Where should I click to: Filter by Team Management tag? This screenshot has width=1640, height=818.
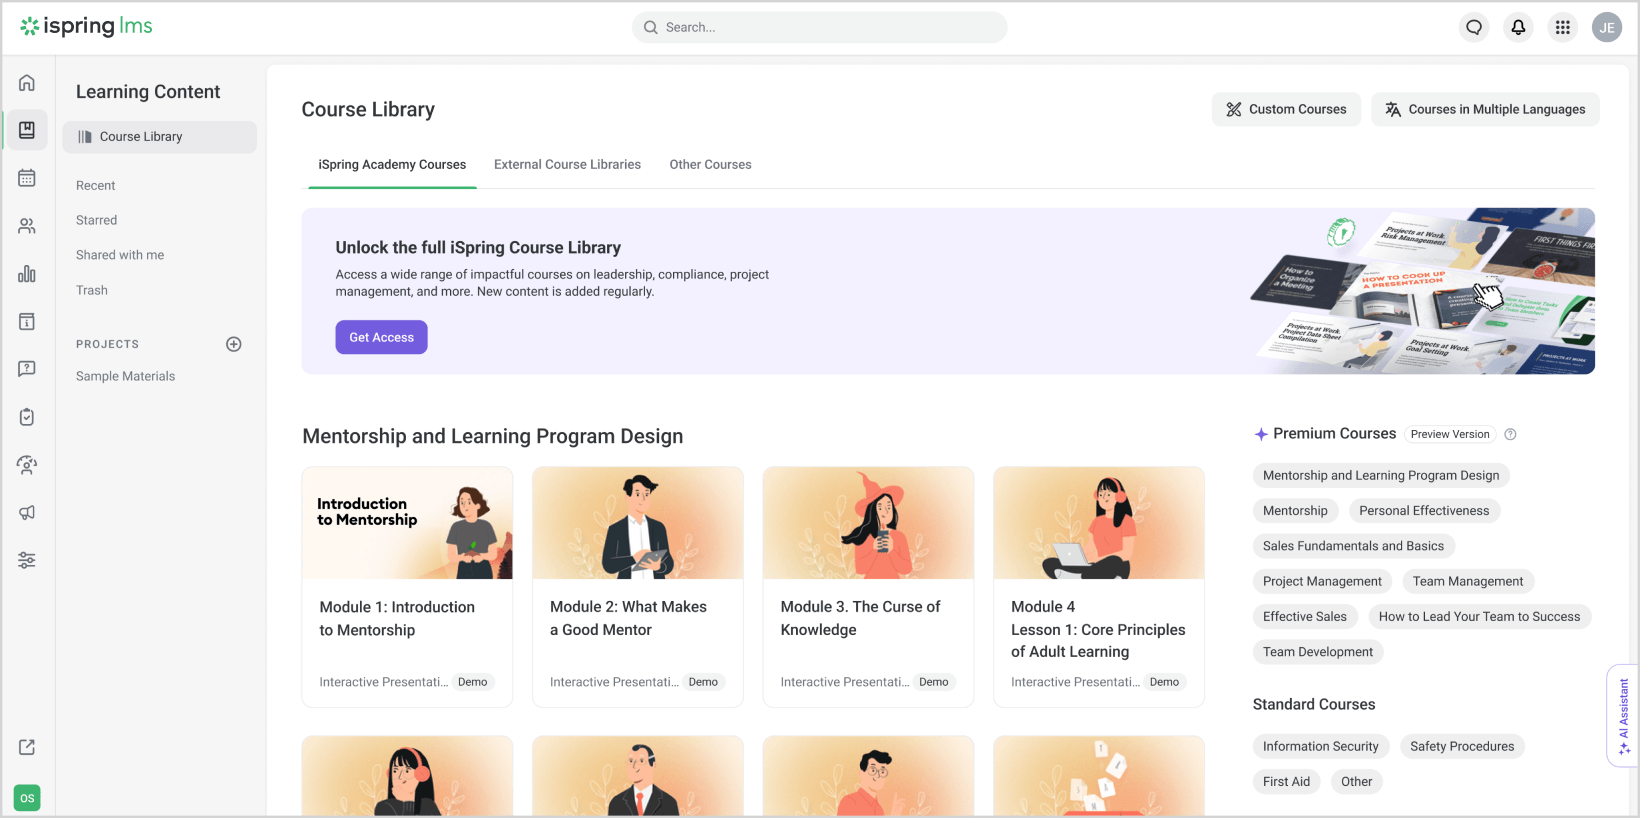(x=1467, y=581)
